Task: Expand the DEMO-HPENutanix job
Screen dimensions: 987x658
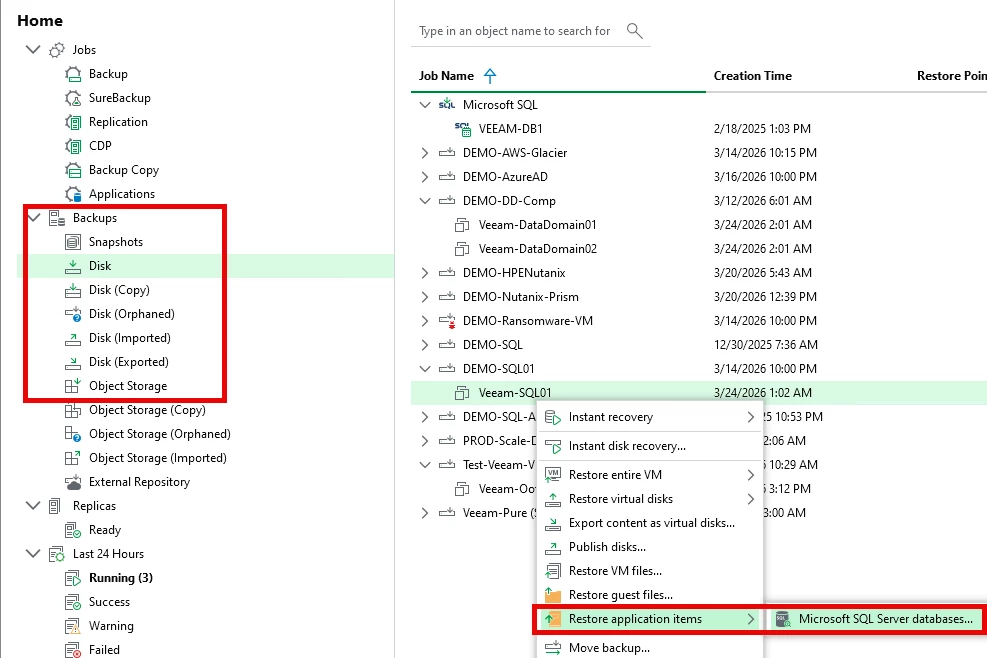Action: 425,273
